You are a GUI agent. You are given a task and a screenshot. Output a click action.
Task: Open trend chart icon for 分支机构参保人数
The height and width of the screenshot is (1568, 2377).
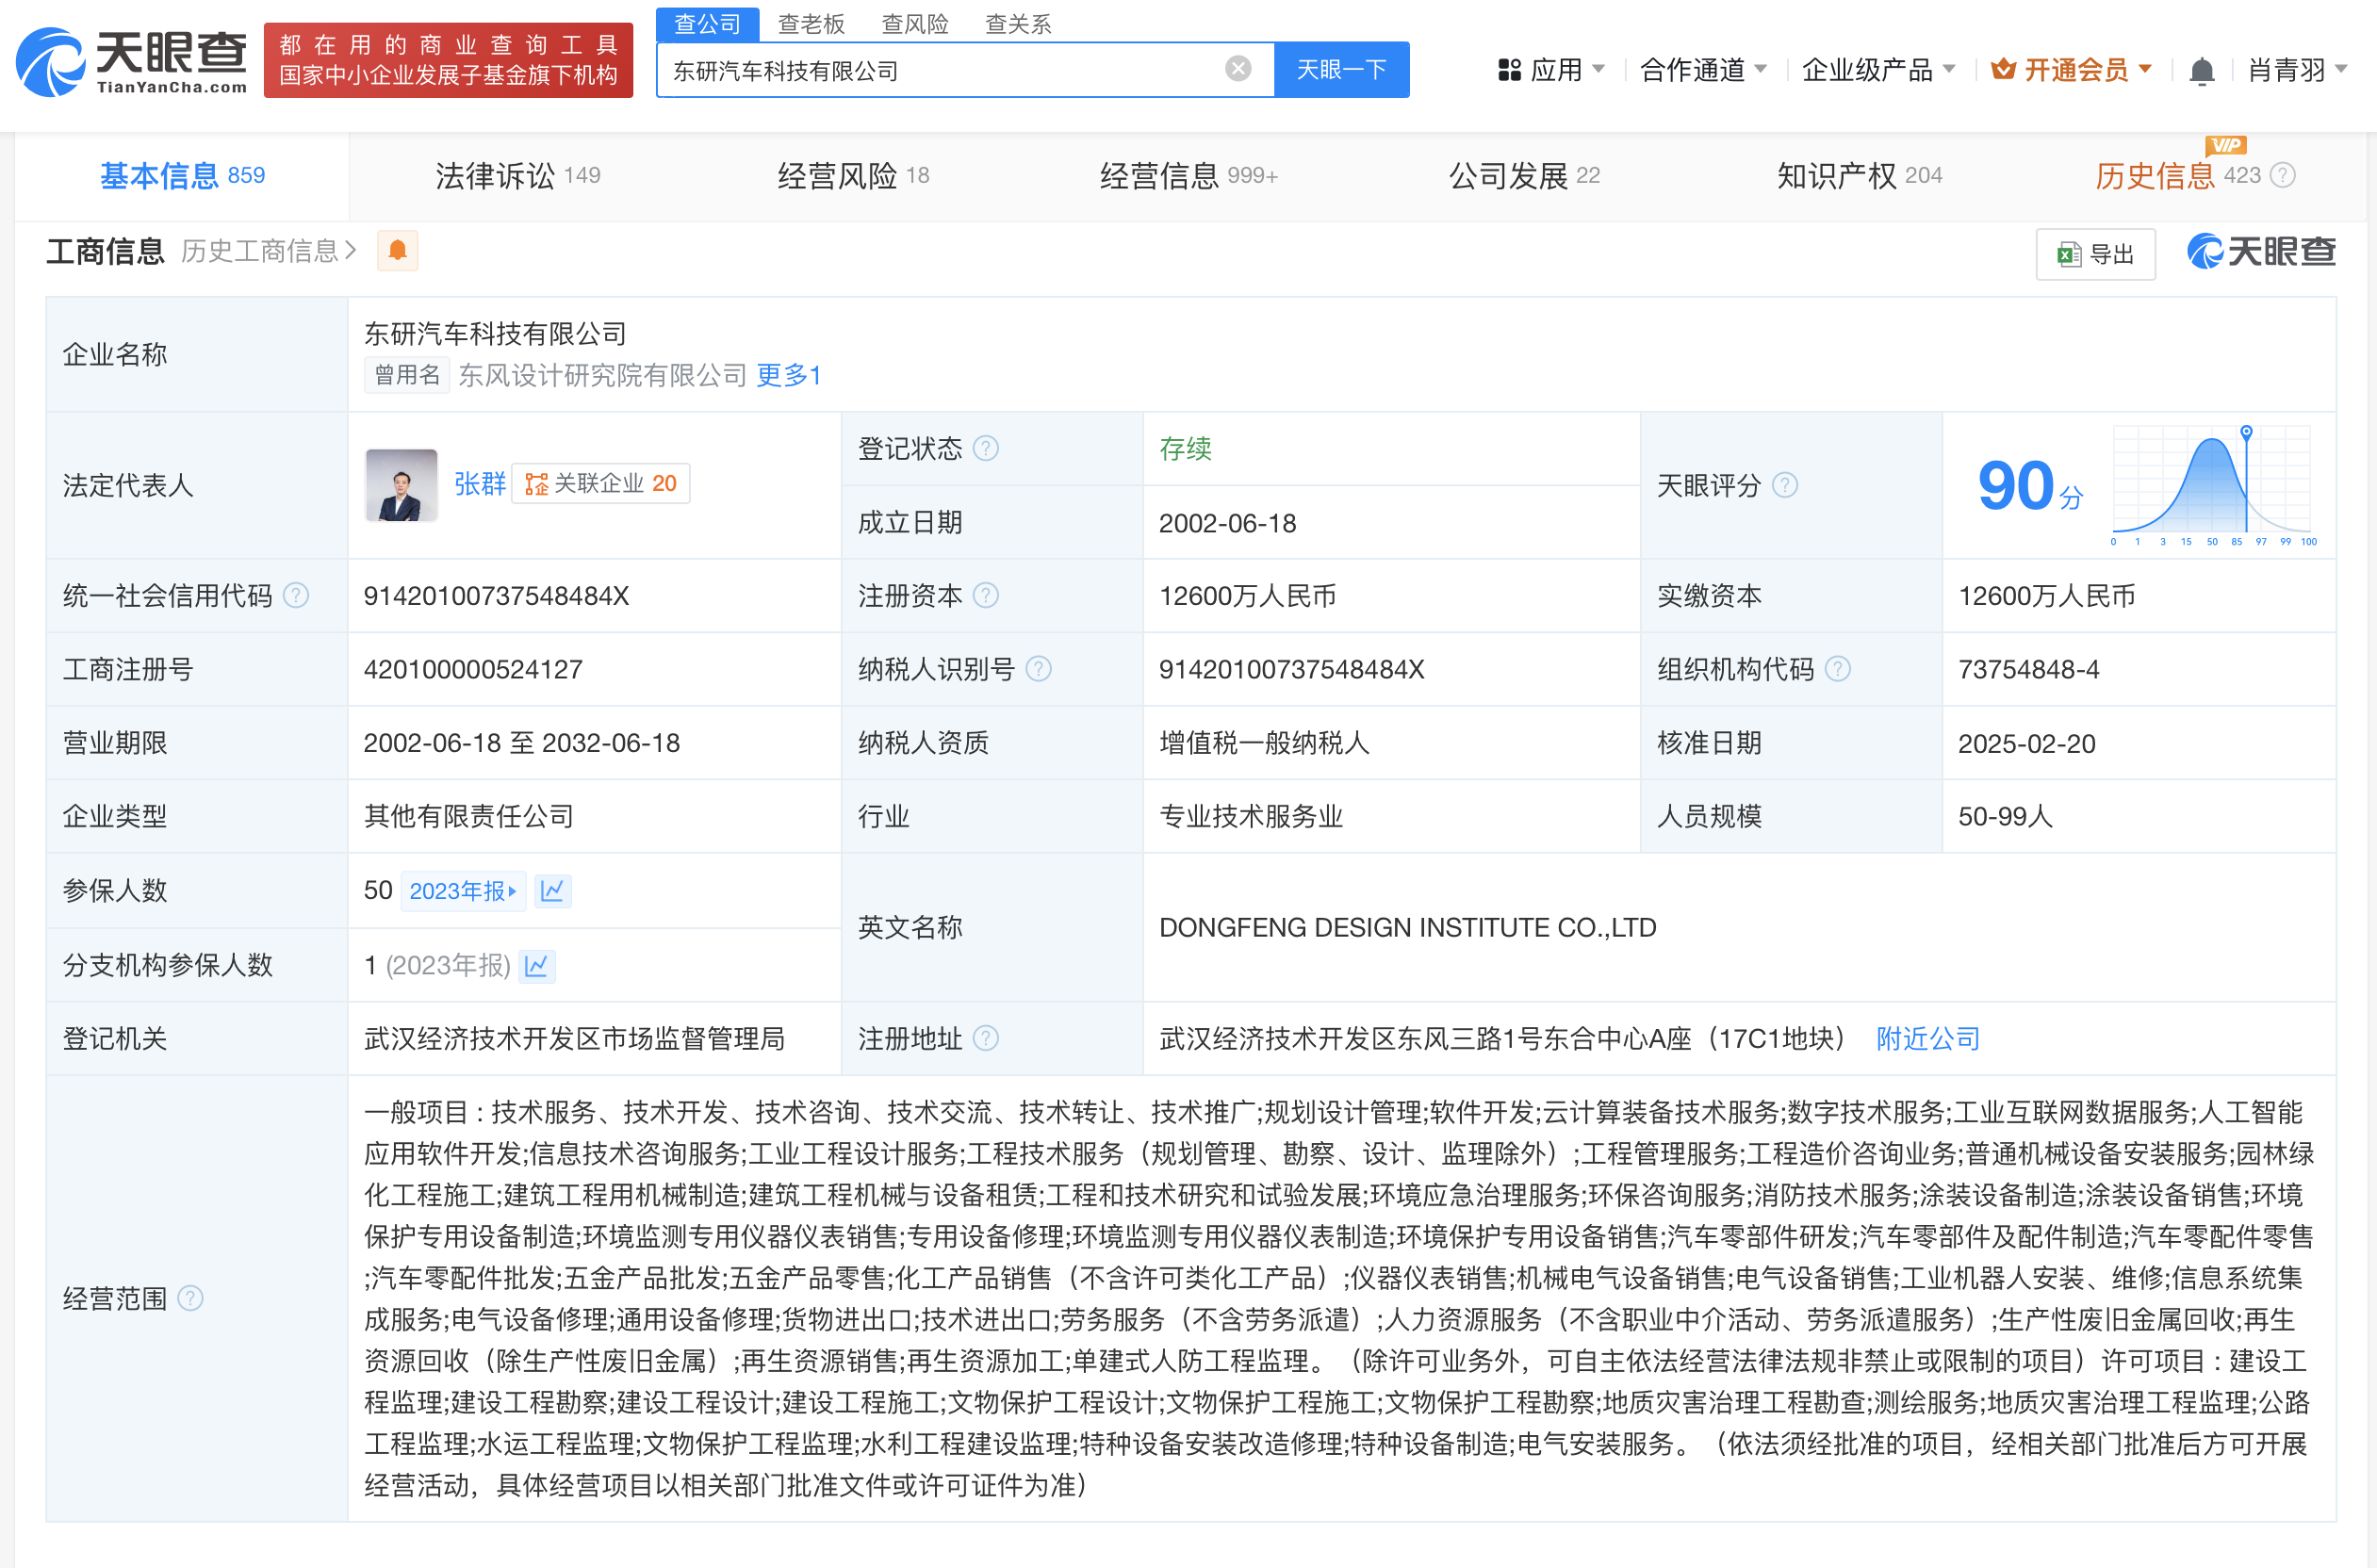tap(537, 965)
